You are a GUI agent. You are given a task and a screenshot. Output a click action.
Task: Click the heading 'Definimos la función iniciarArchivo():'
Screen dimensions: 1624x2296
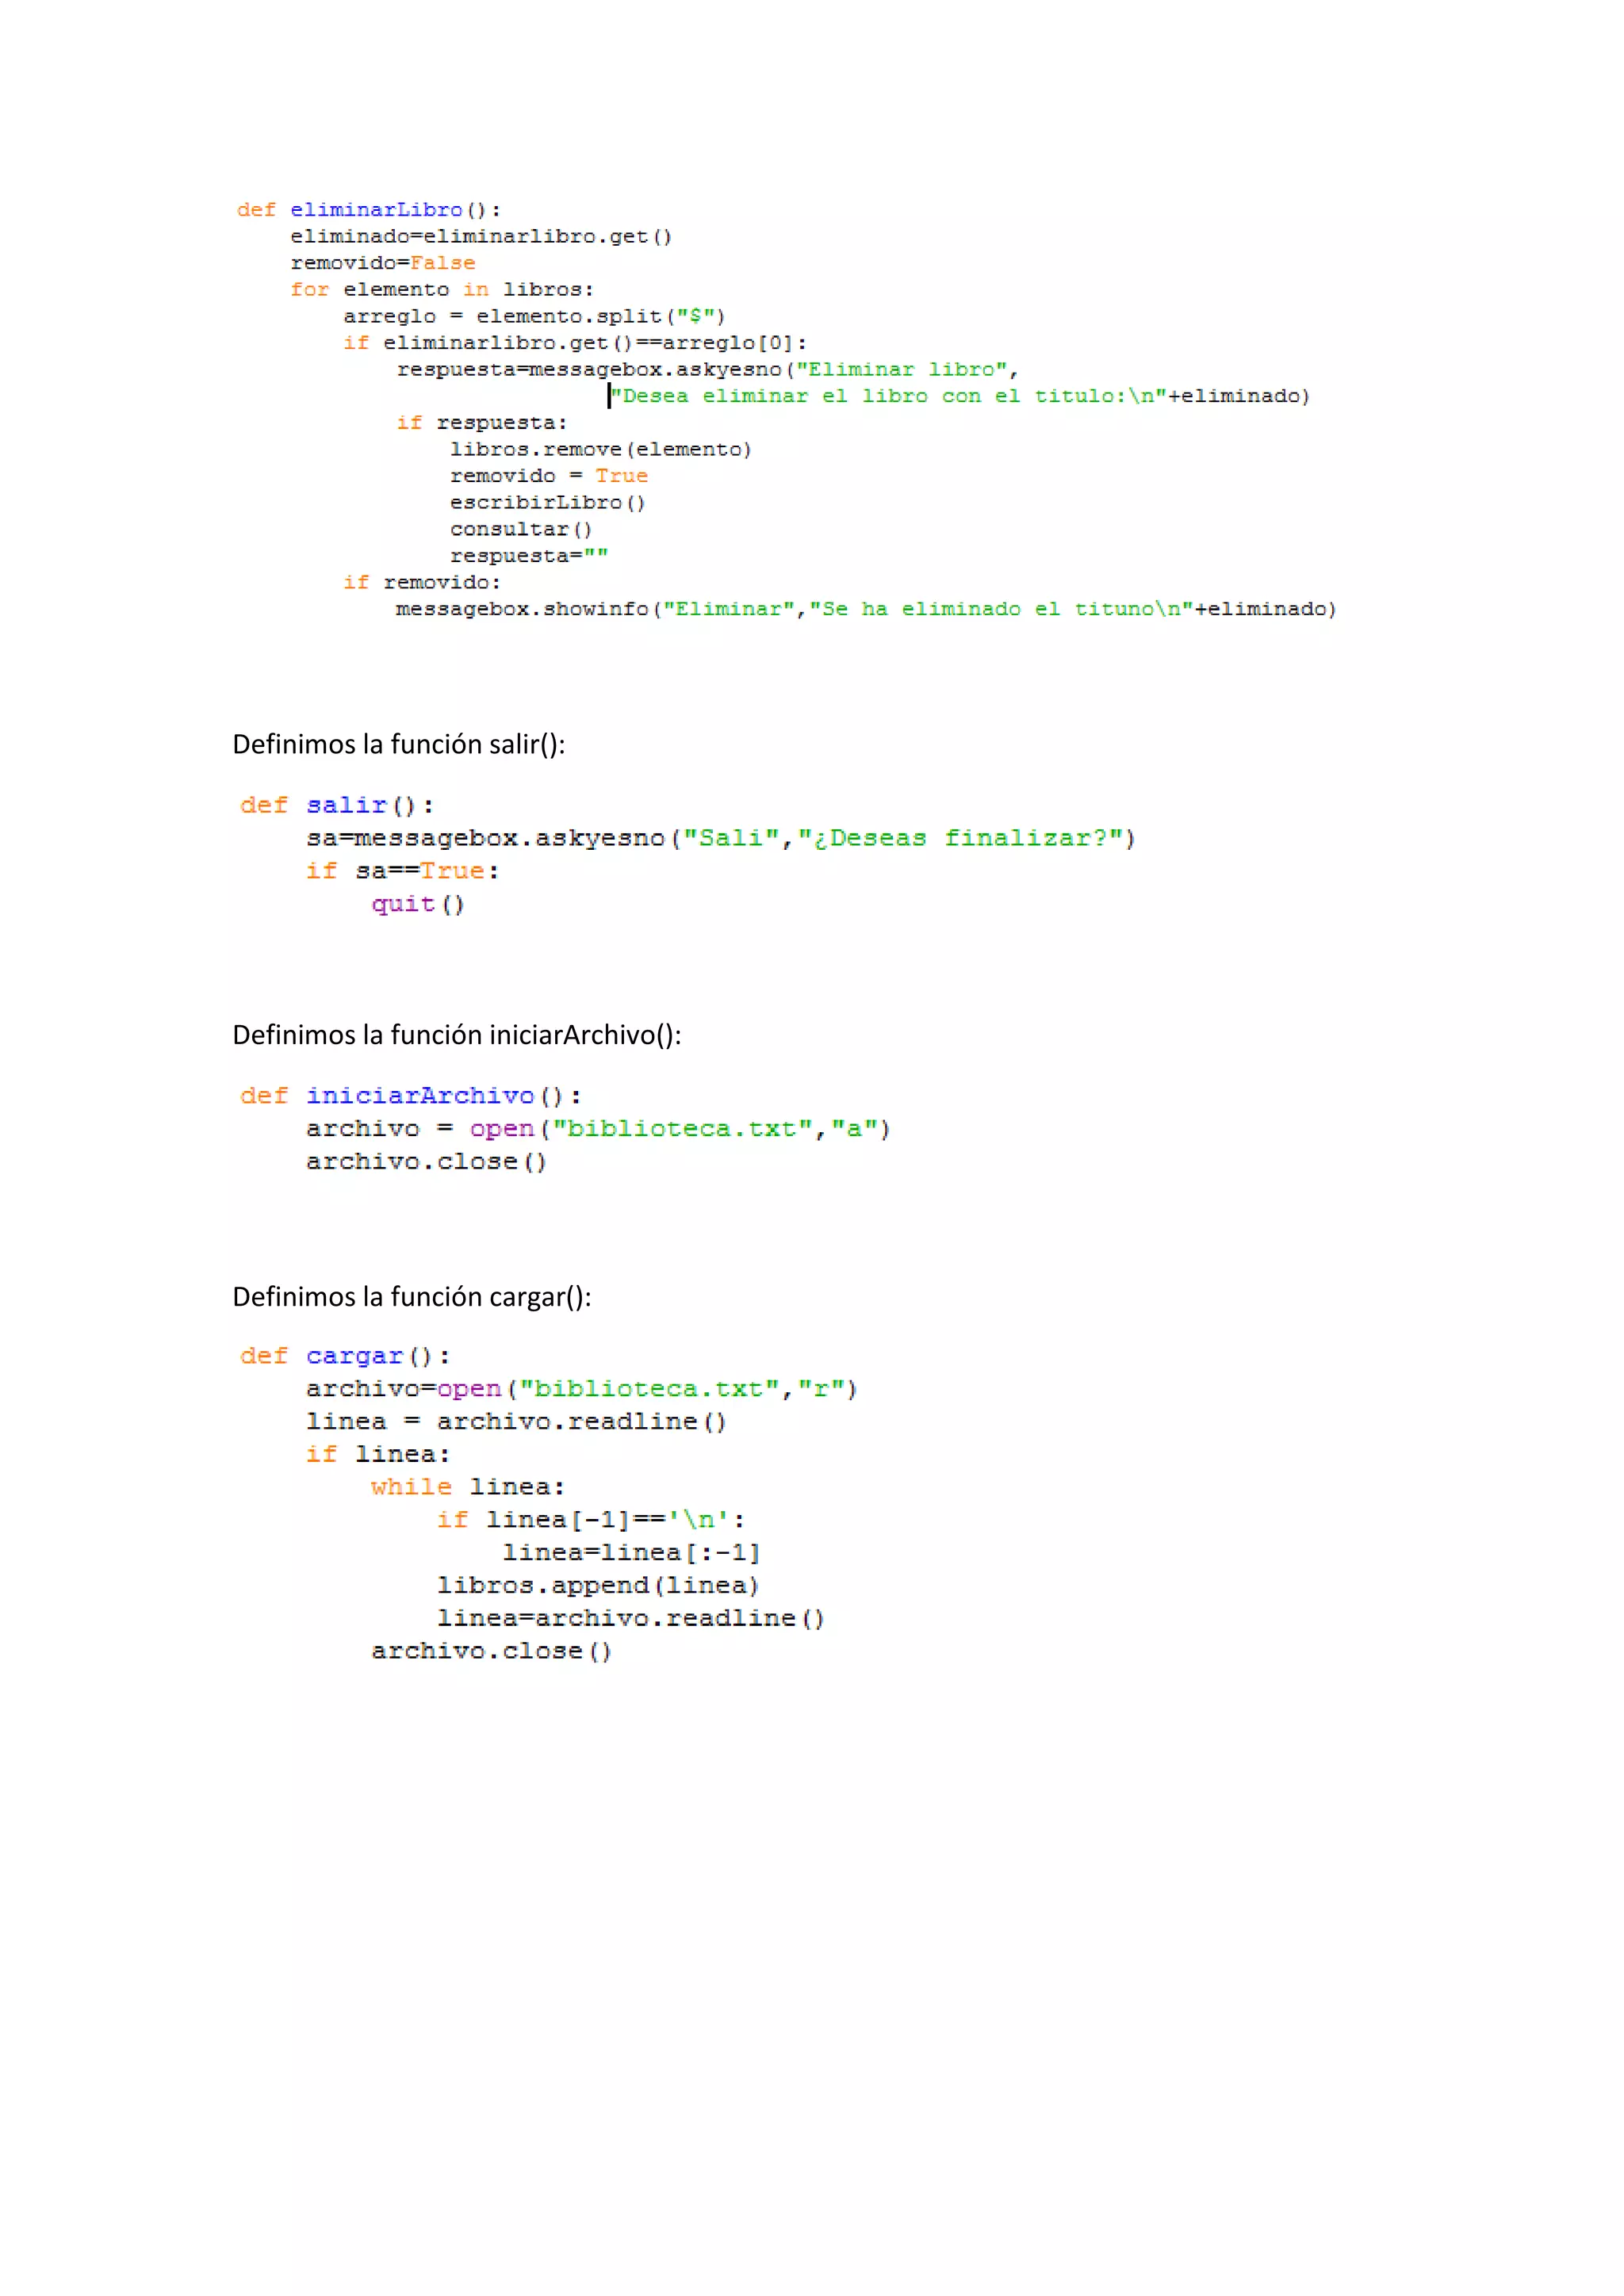tap(456, 1034)
